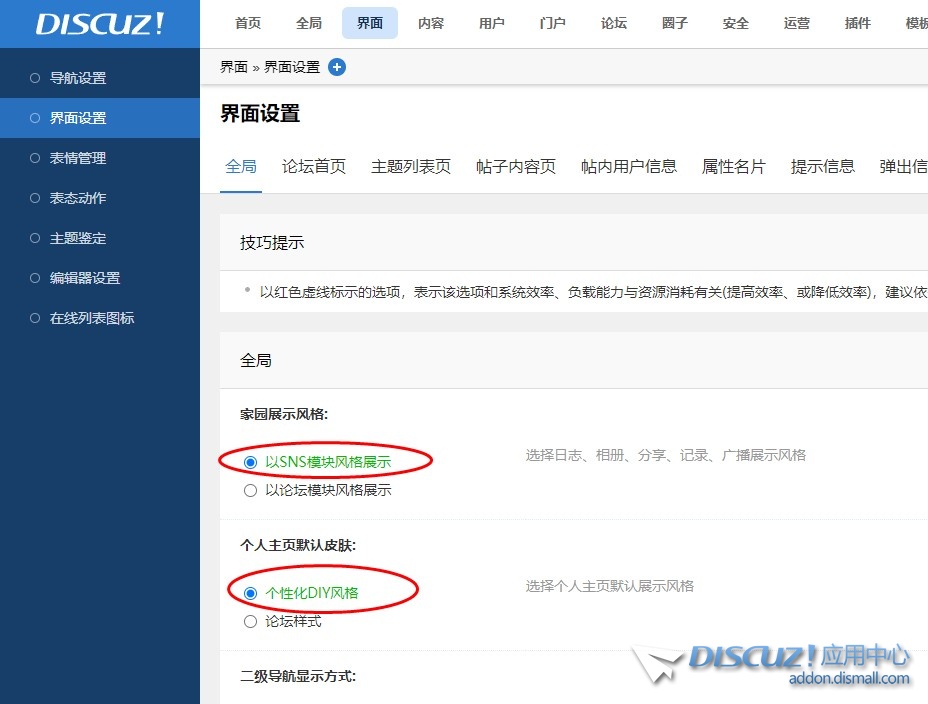Open 全局 in the top navigation

[309, 23]
